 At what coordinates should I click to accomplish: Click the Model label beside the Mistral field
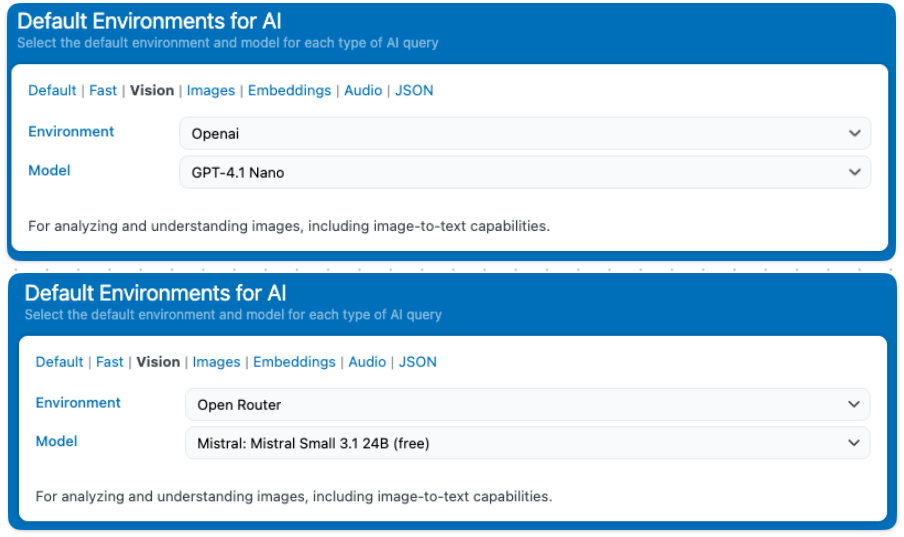click(56, 441)
